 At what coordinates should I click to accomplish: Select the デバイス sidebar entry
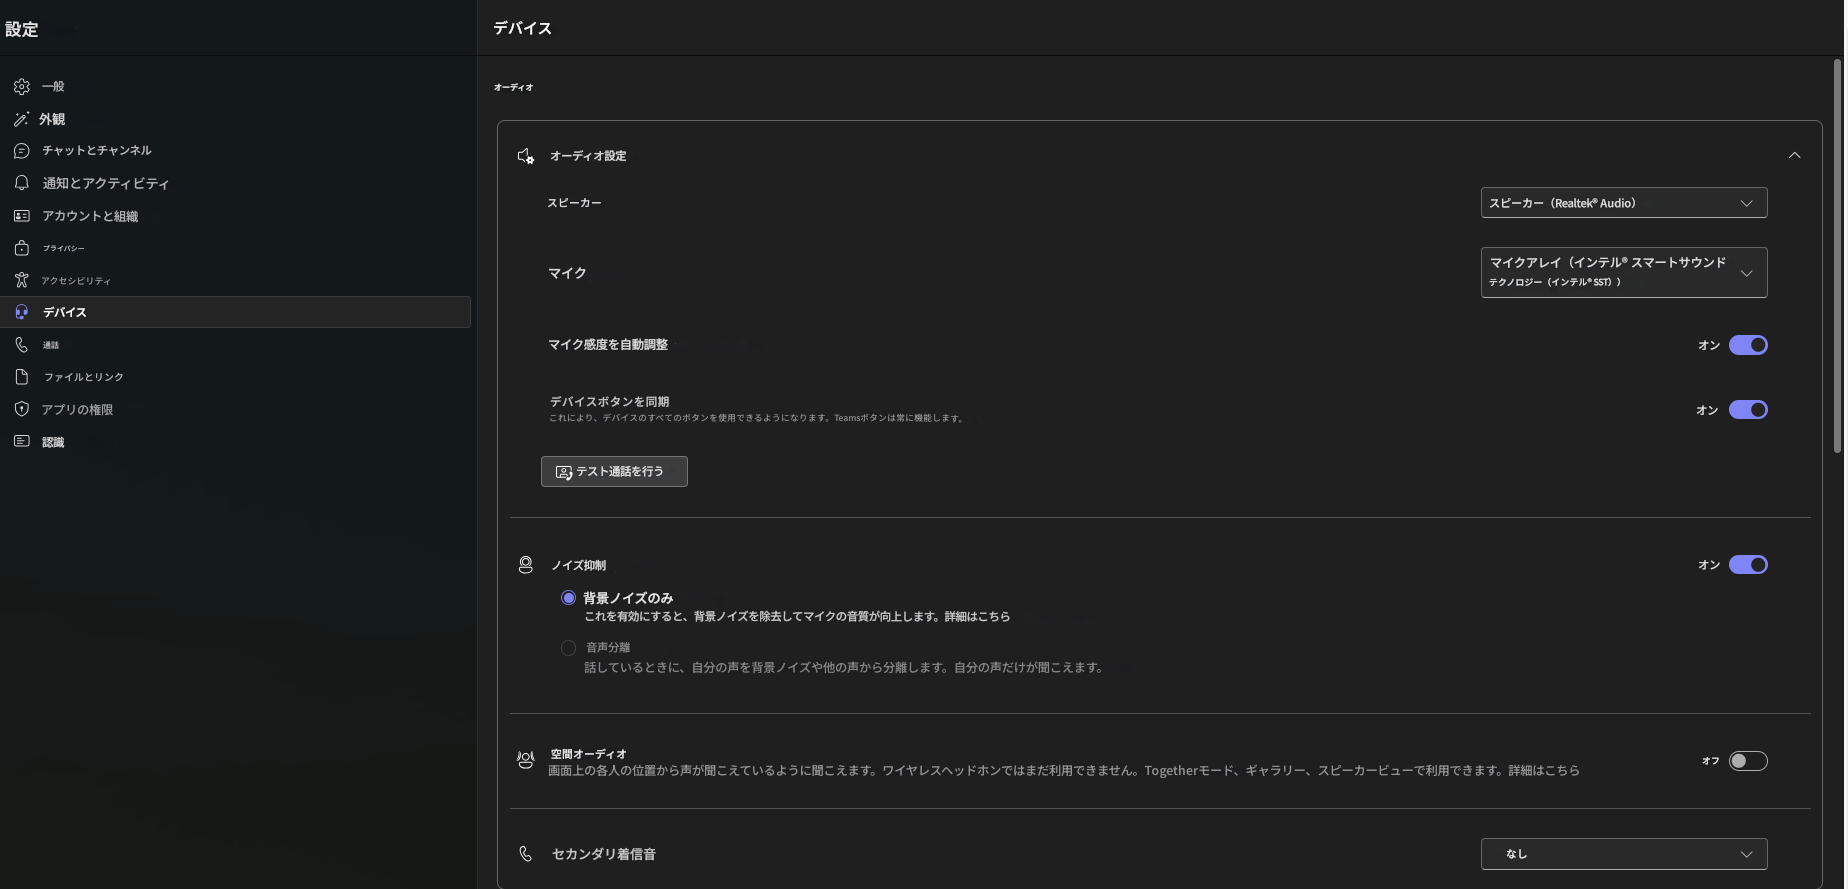(x=235, y=312)
